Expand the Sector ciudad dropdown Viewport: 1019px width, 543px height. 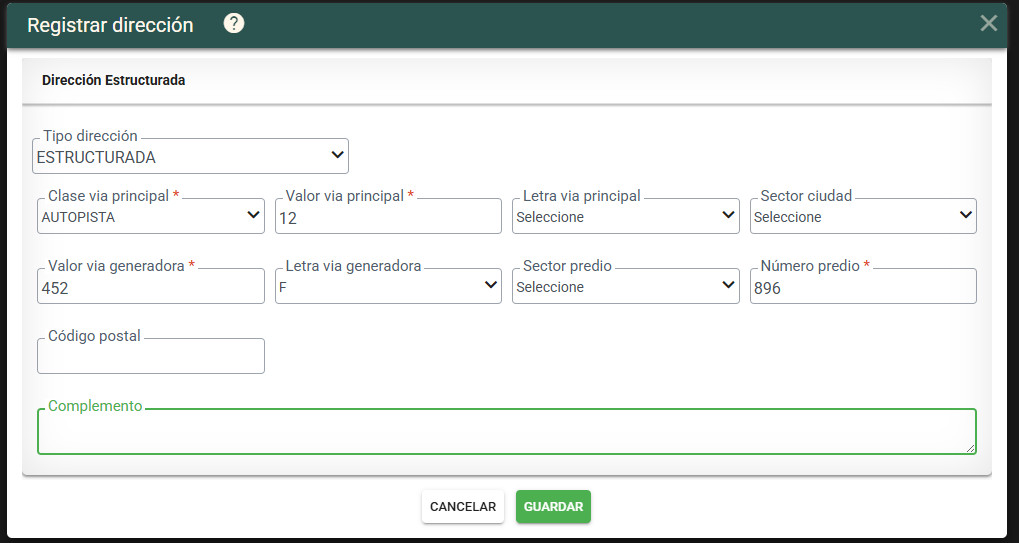863,216
